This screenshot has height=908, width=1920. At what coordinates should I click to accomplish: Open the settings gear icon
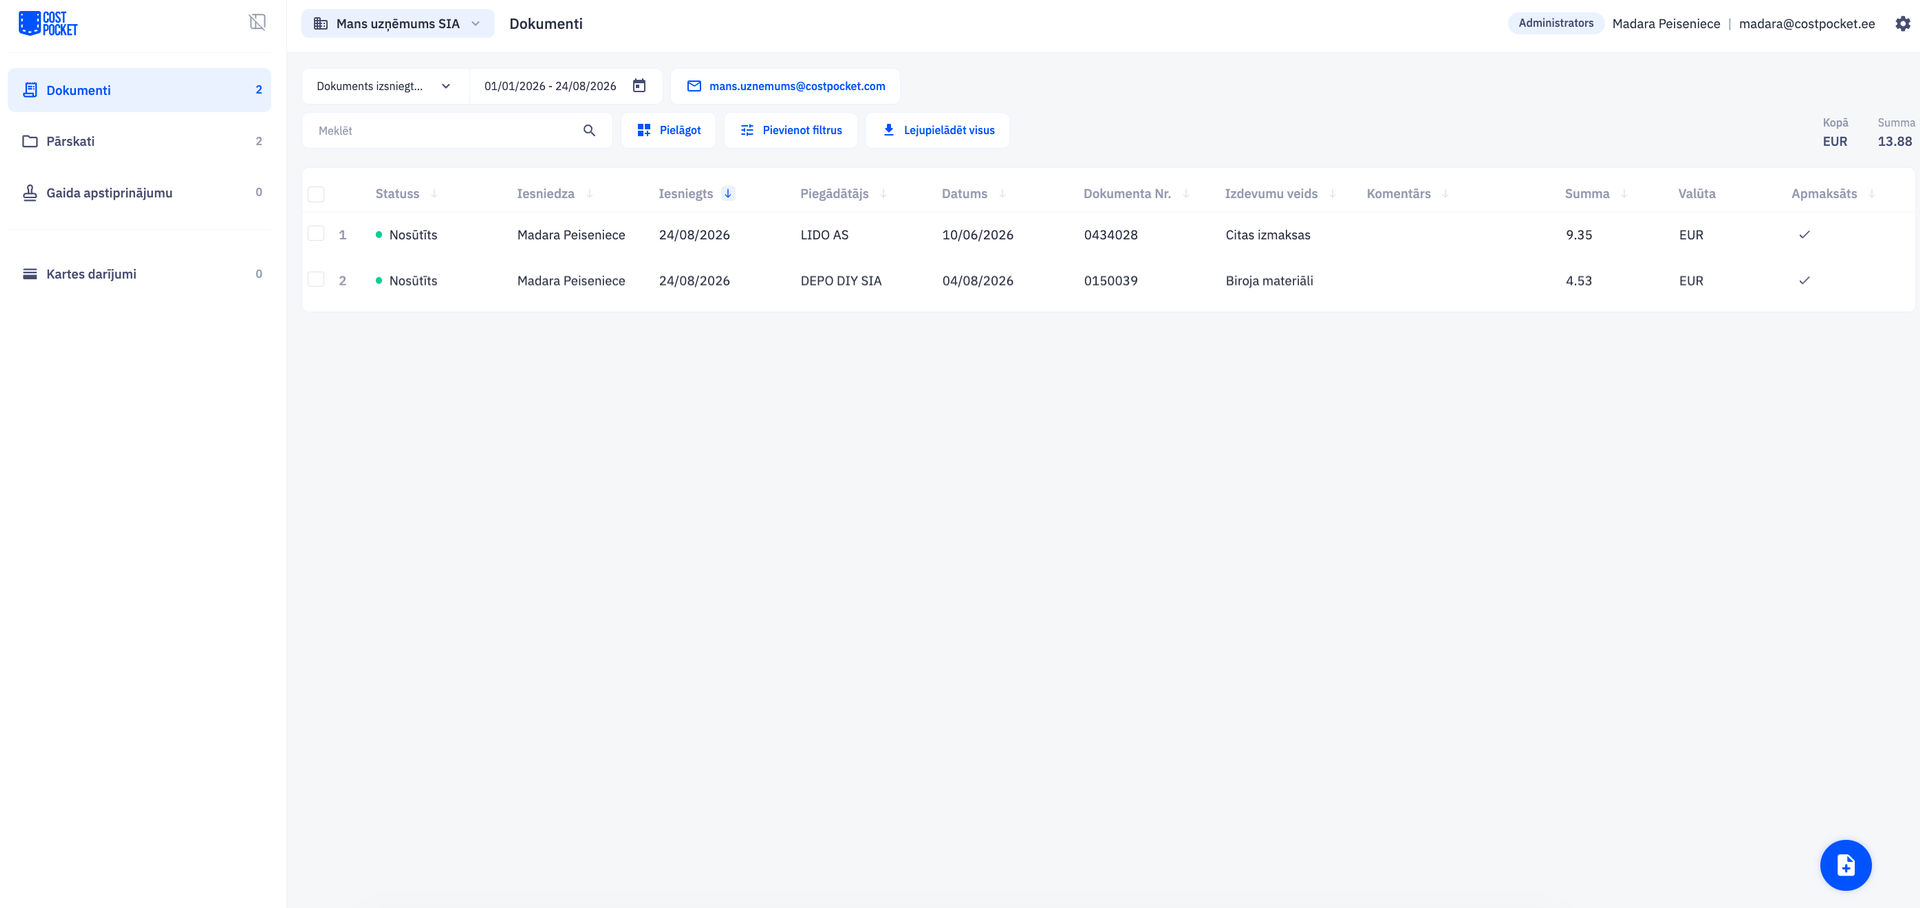(x=1902, y=24)
